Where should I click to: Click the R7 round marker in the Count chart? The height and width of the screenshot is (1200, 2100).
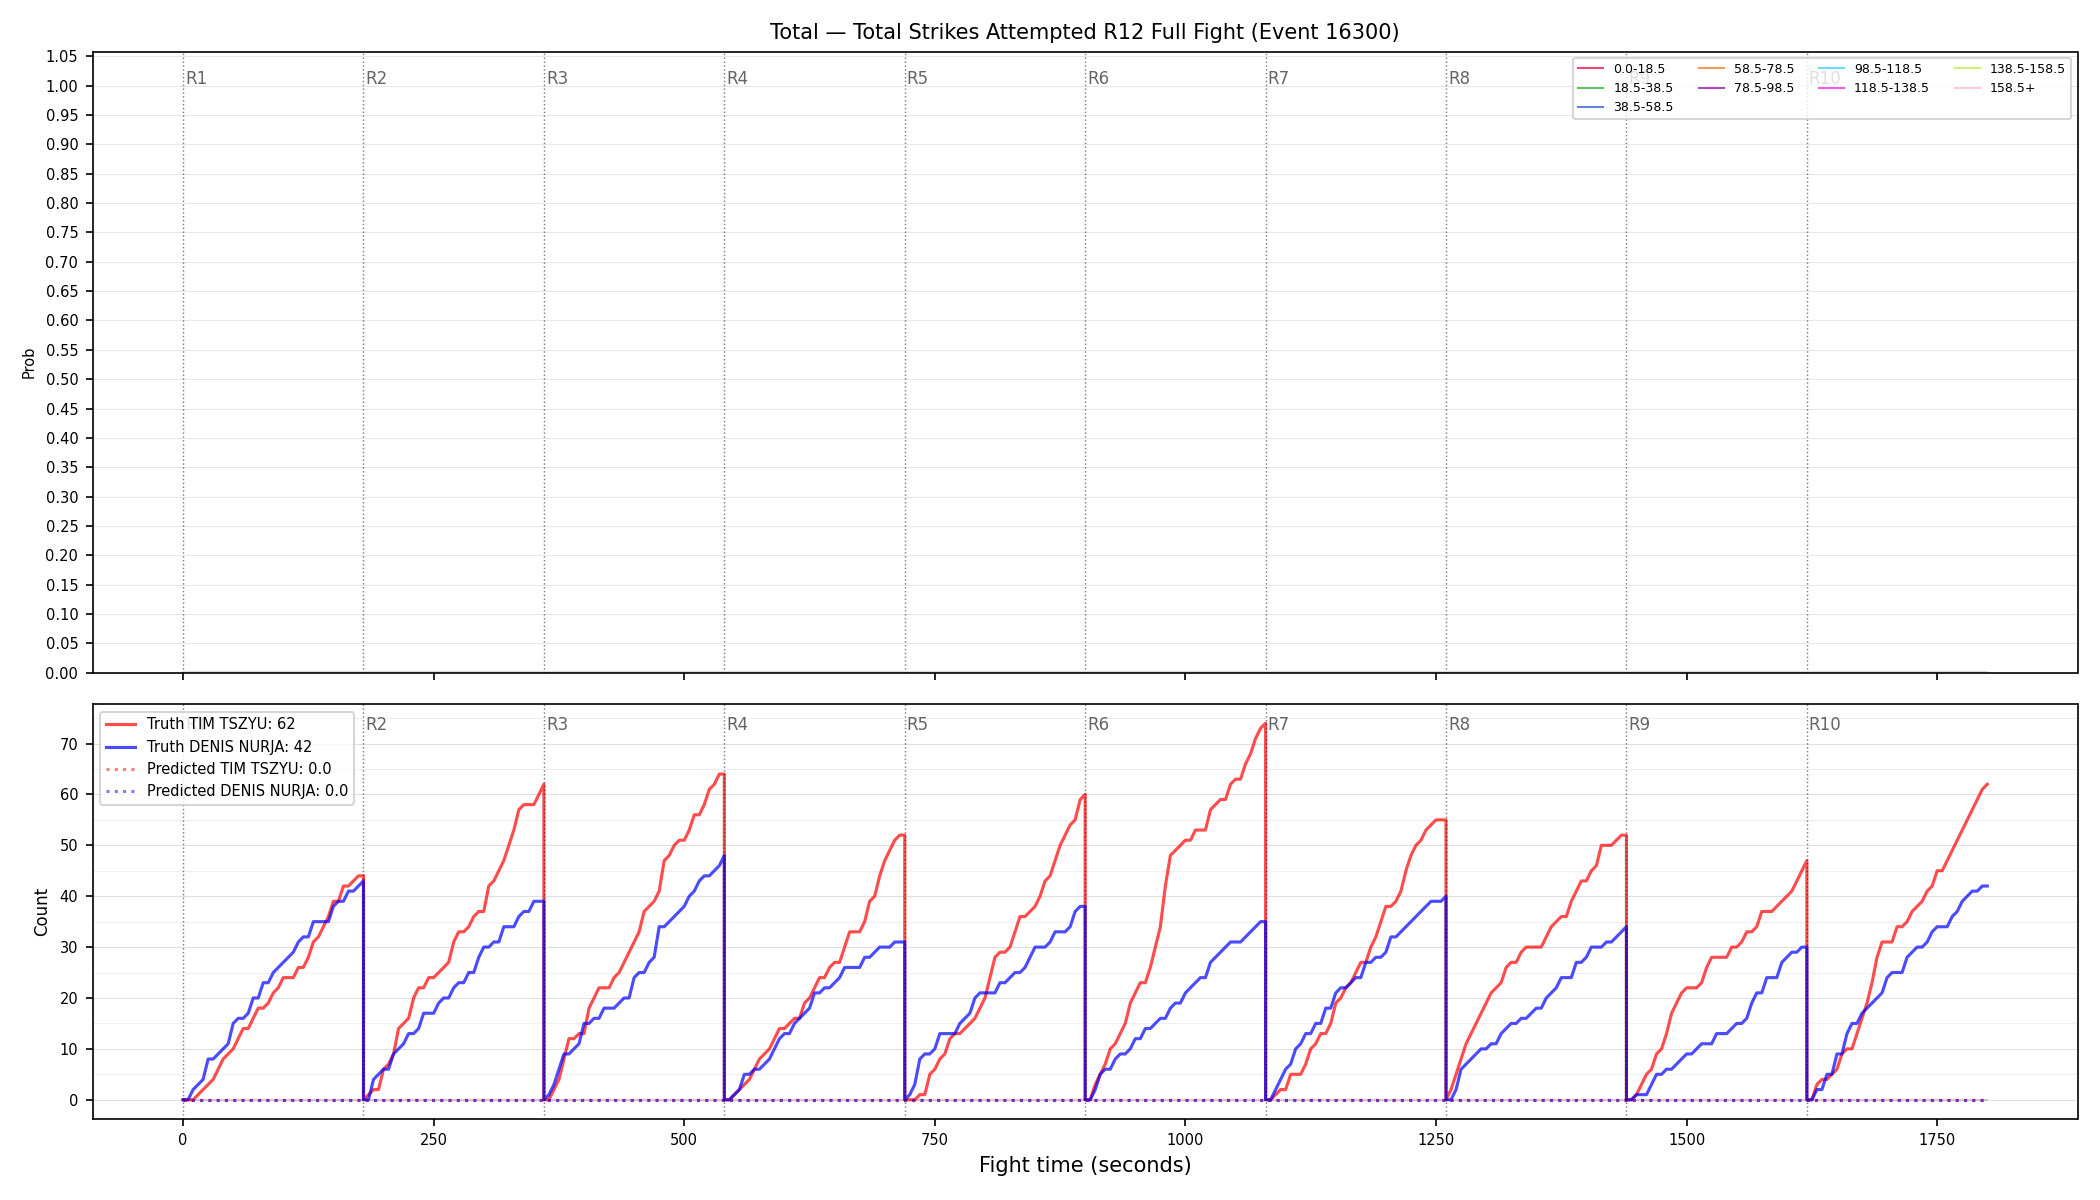coord(1278,724)
